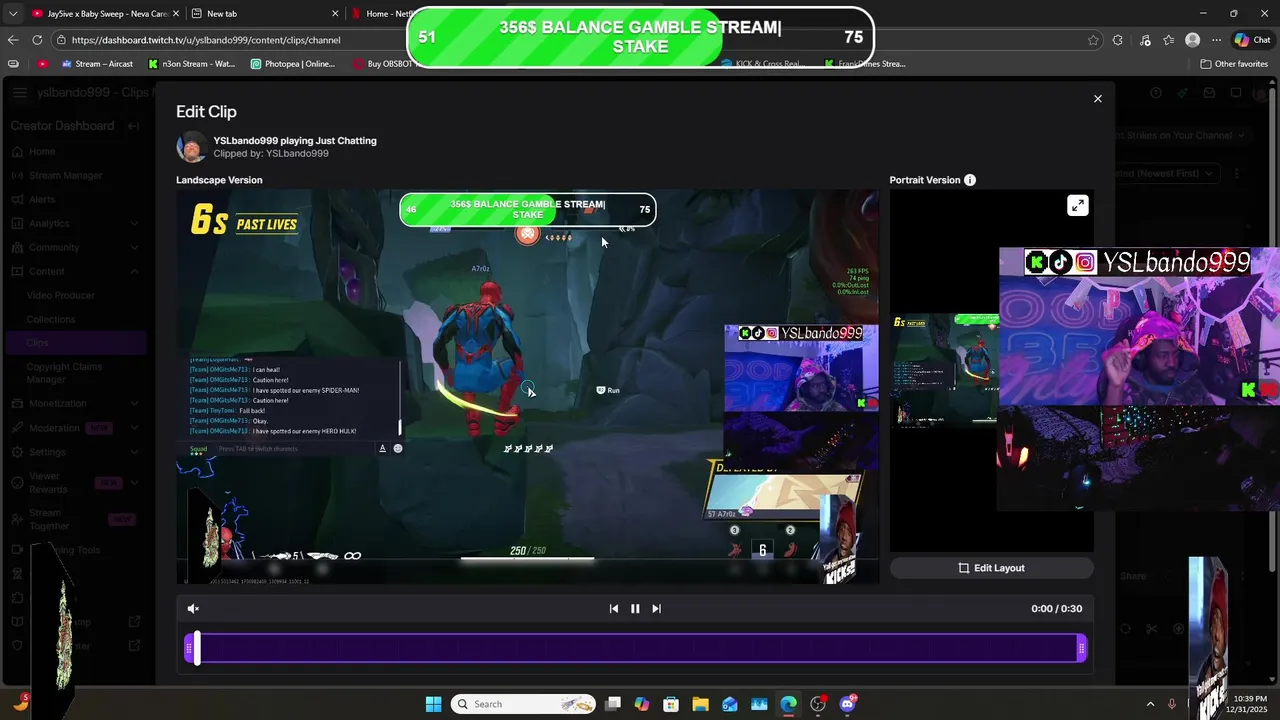Click the right trim handle of the clip
This screenshot has width=1280, height=720.
click(1082, 649)
